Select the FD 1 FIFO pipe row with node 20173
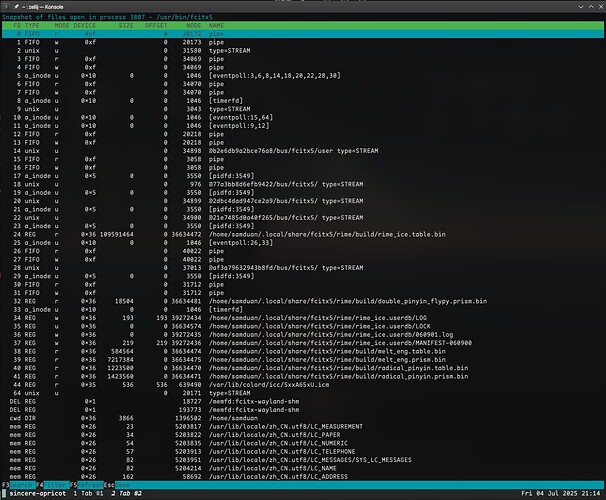 point(303,42)
